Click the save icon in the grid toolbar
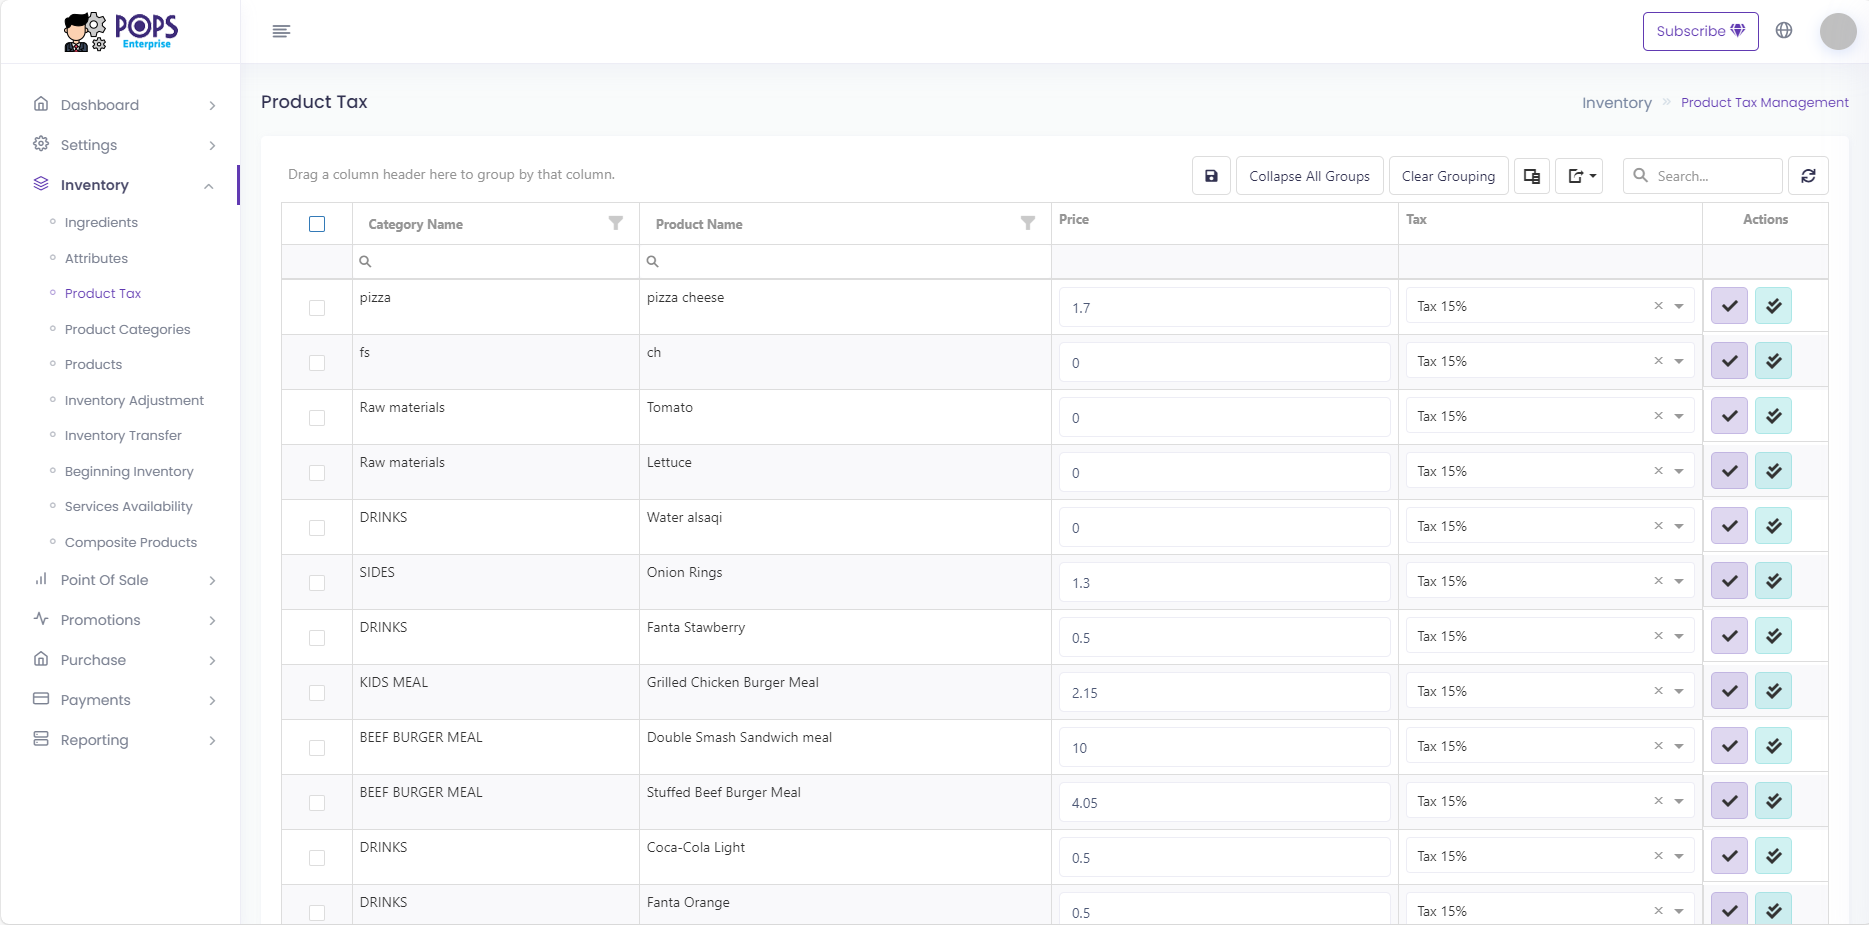1869x925 pixels. click(x=1211, y=176)
